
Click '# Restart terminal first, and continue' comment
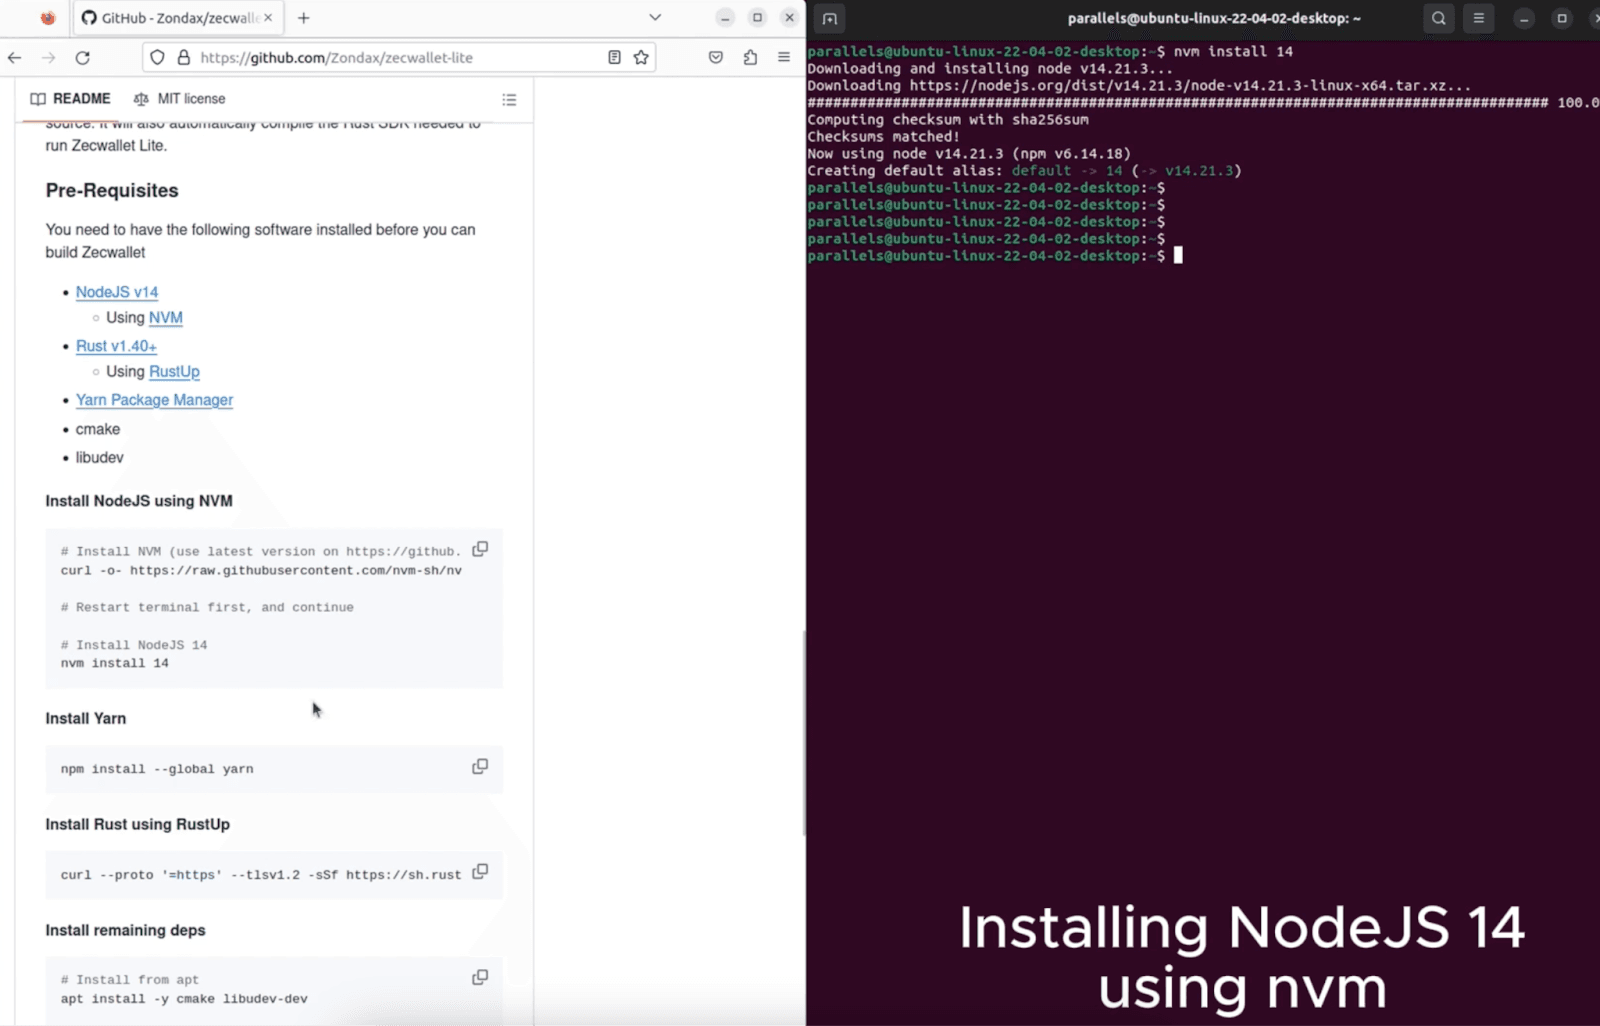(207, 607)
